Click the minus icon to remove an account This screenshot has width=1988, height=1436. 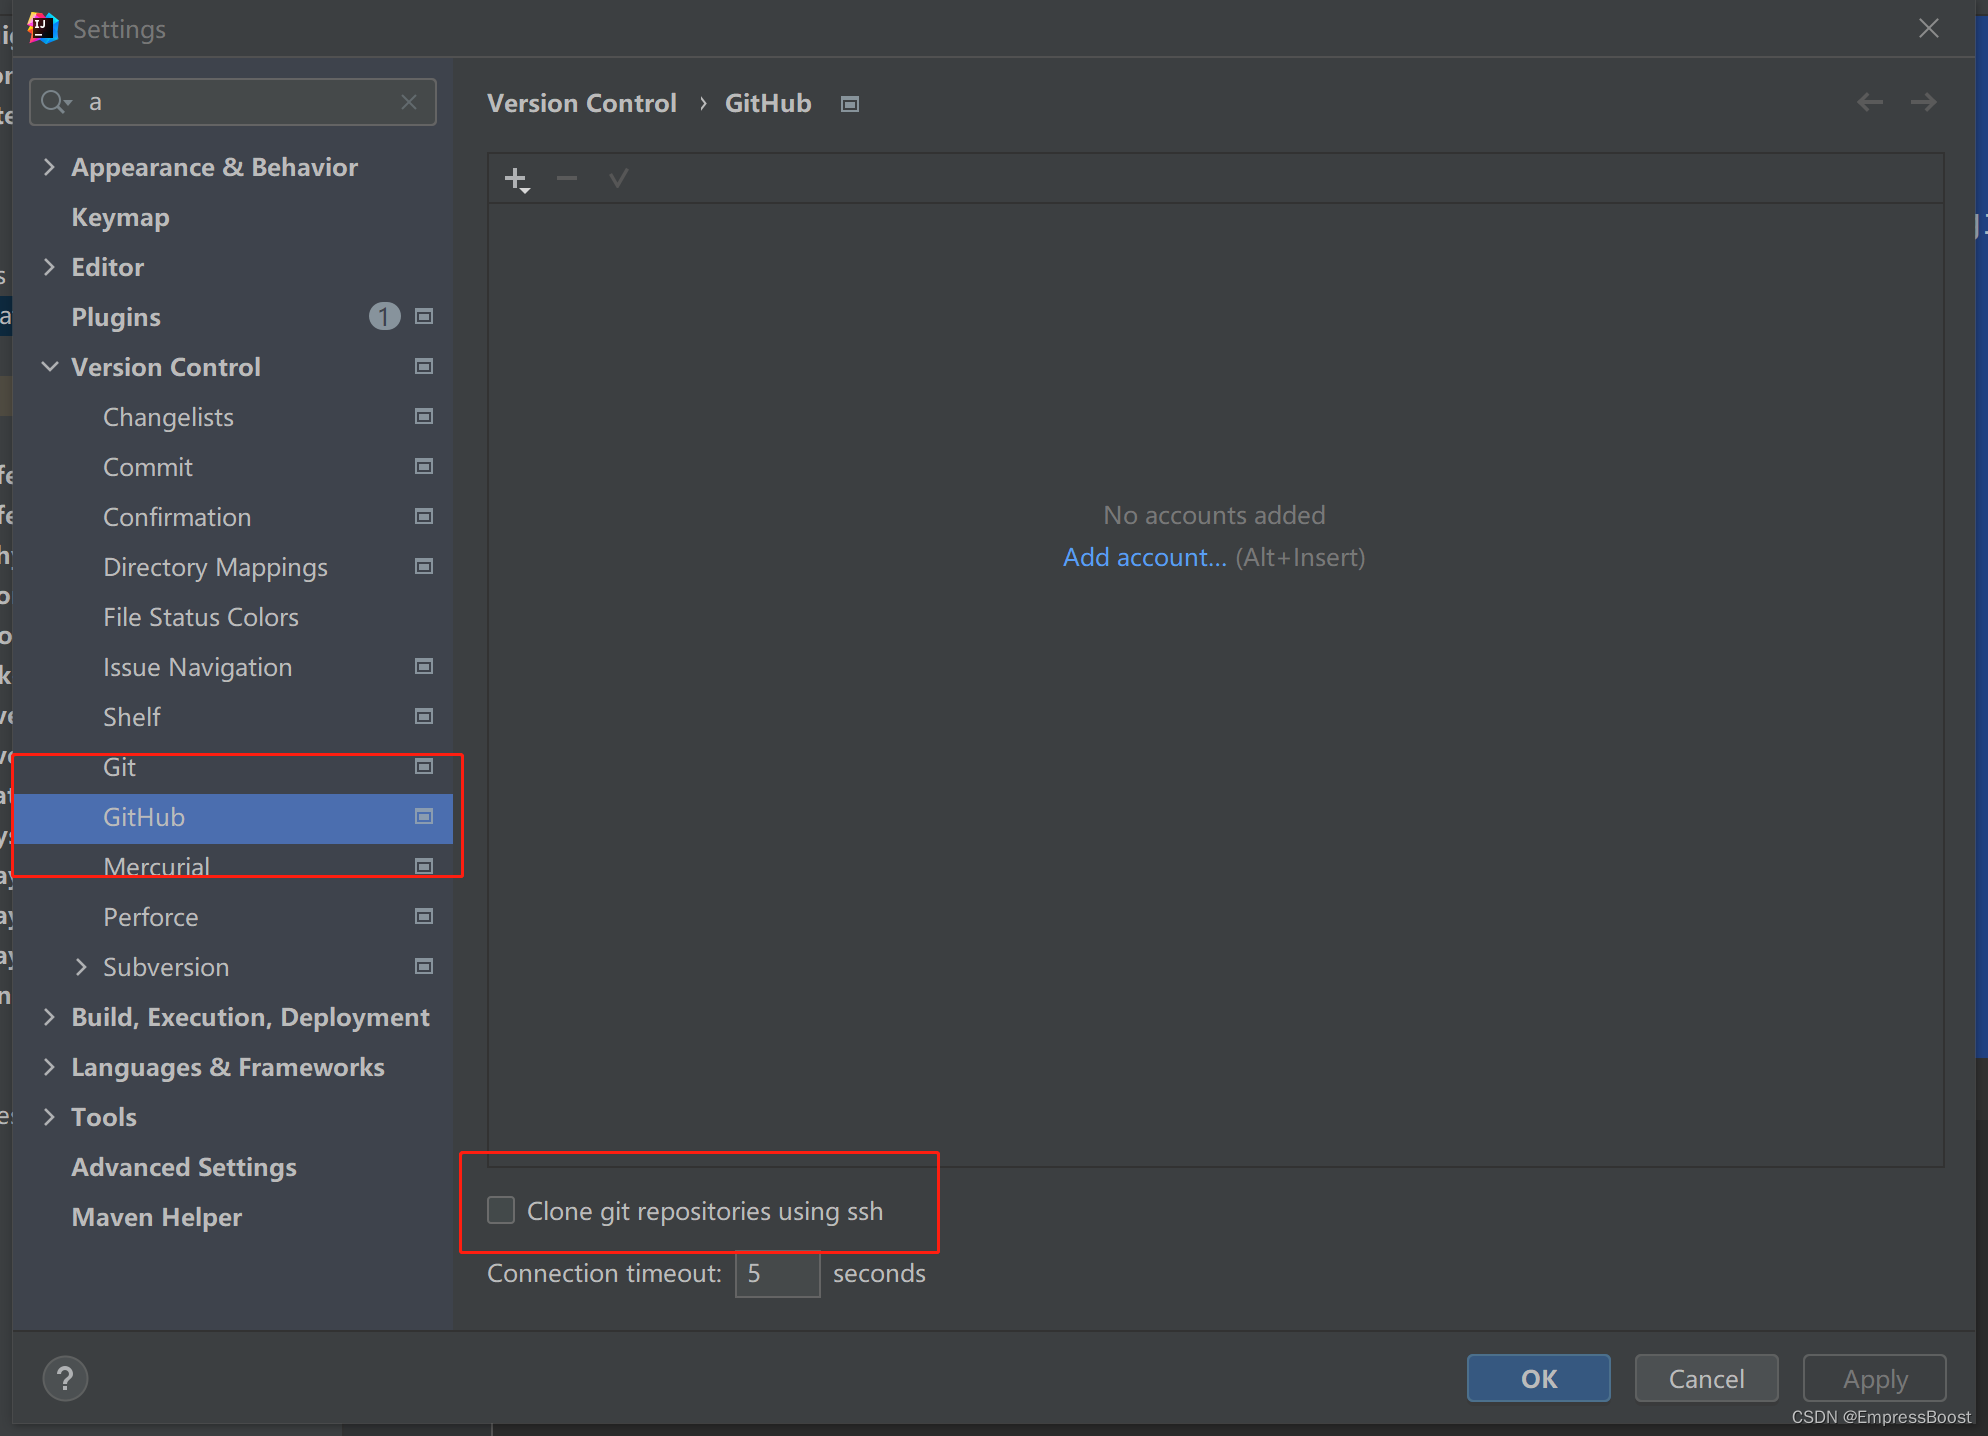tap(566, 178)
